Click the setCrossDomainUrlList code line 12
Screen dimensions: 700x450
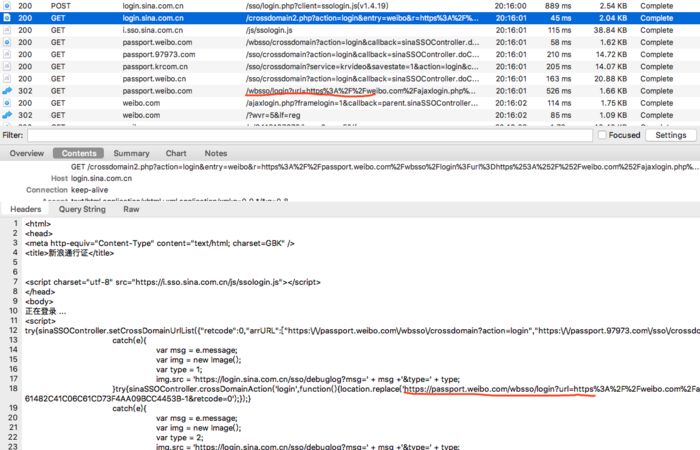pyautogui.click(x=362, y=331)
